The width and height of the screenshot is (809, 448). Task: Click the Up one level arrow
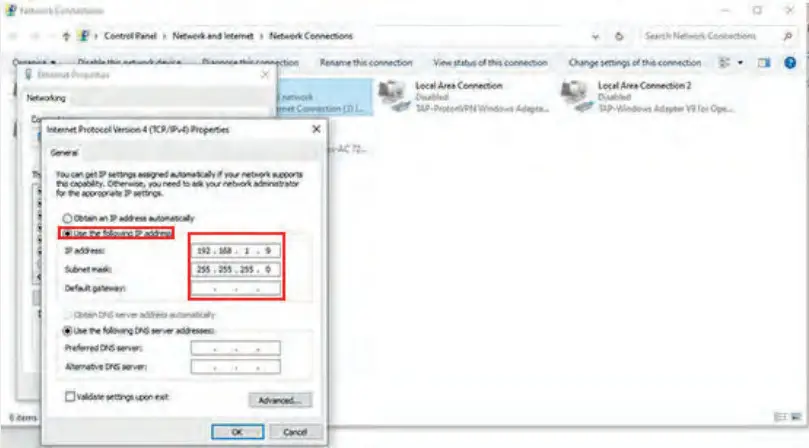(66, 36)
